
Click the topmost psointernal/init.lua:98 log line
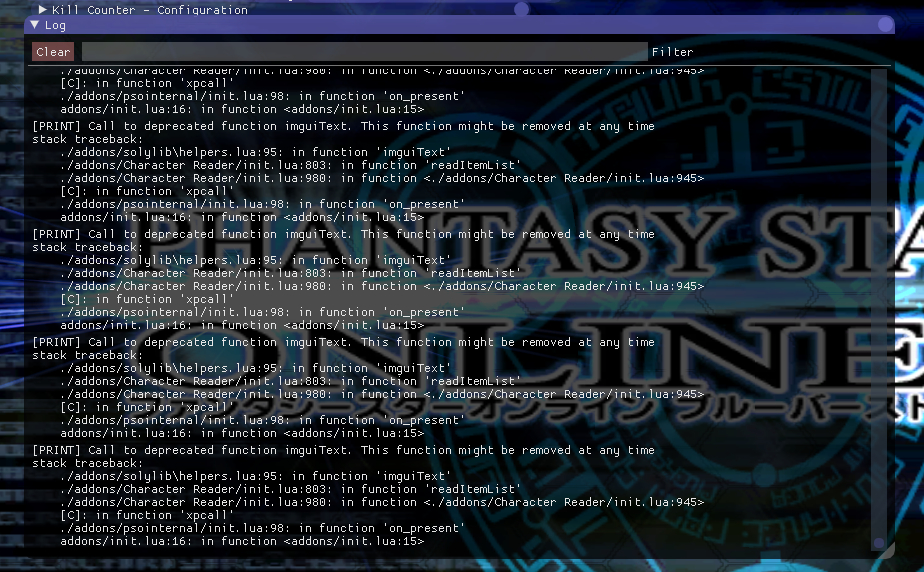coord(261,96)
